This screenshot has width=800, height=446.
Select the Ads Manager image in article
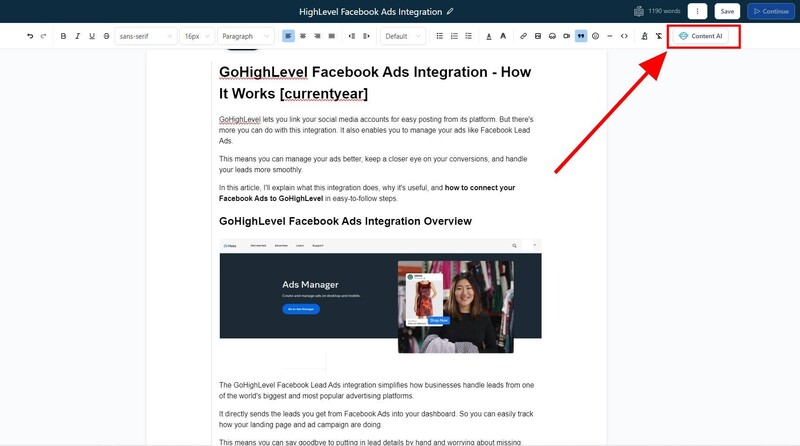pos(380,296)
